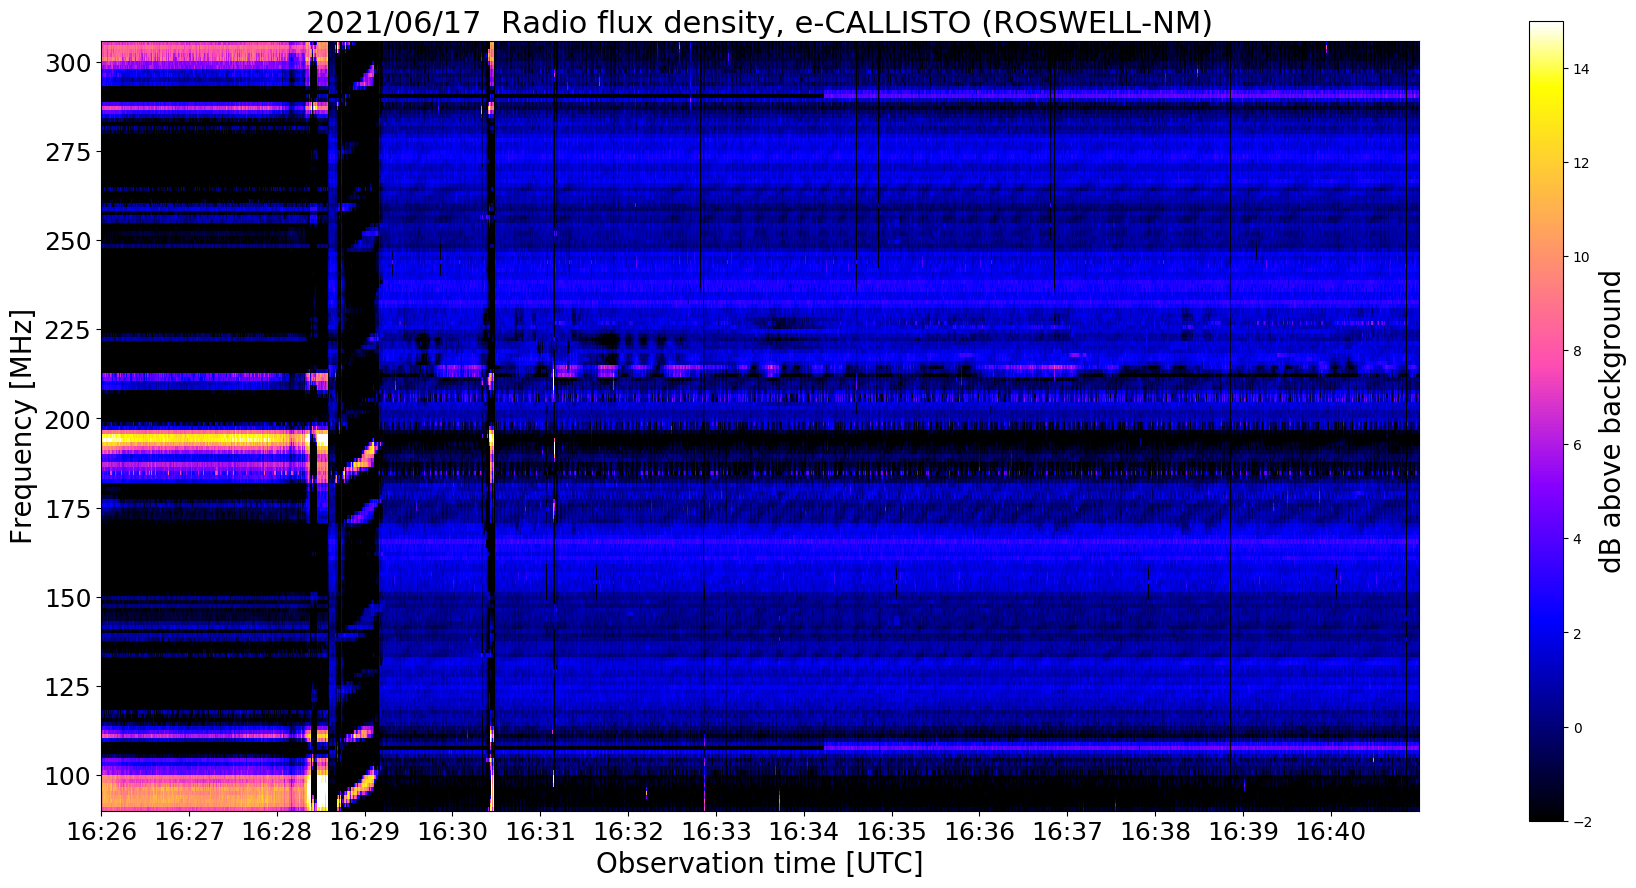Click the colorbar tick value 6
This screenshot has width=1636, height=888.
(x=1577, y=445)
